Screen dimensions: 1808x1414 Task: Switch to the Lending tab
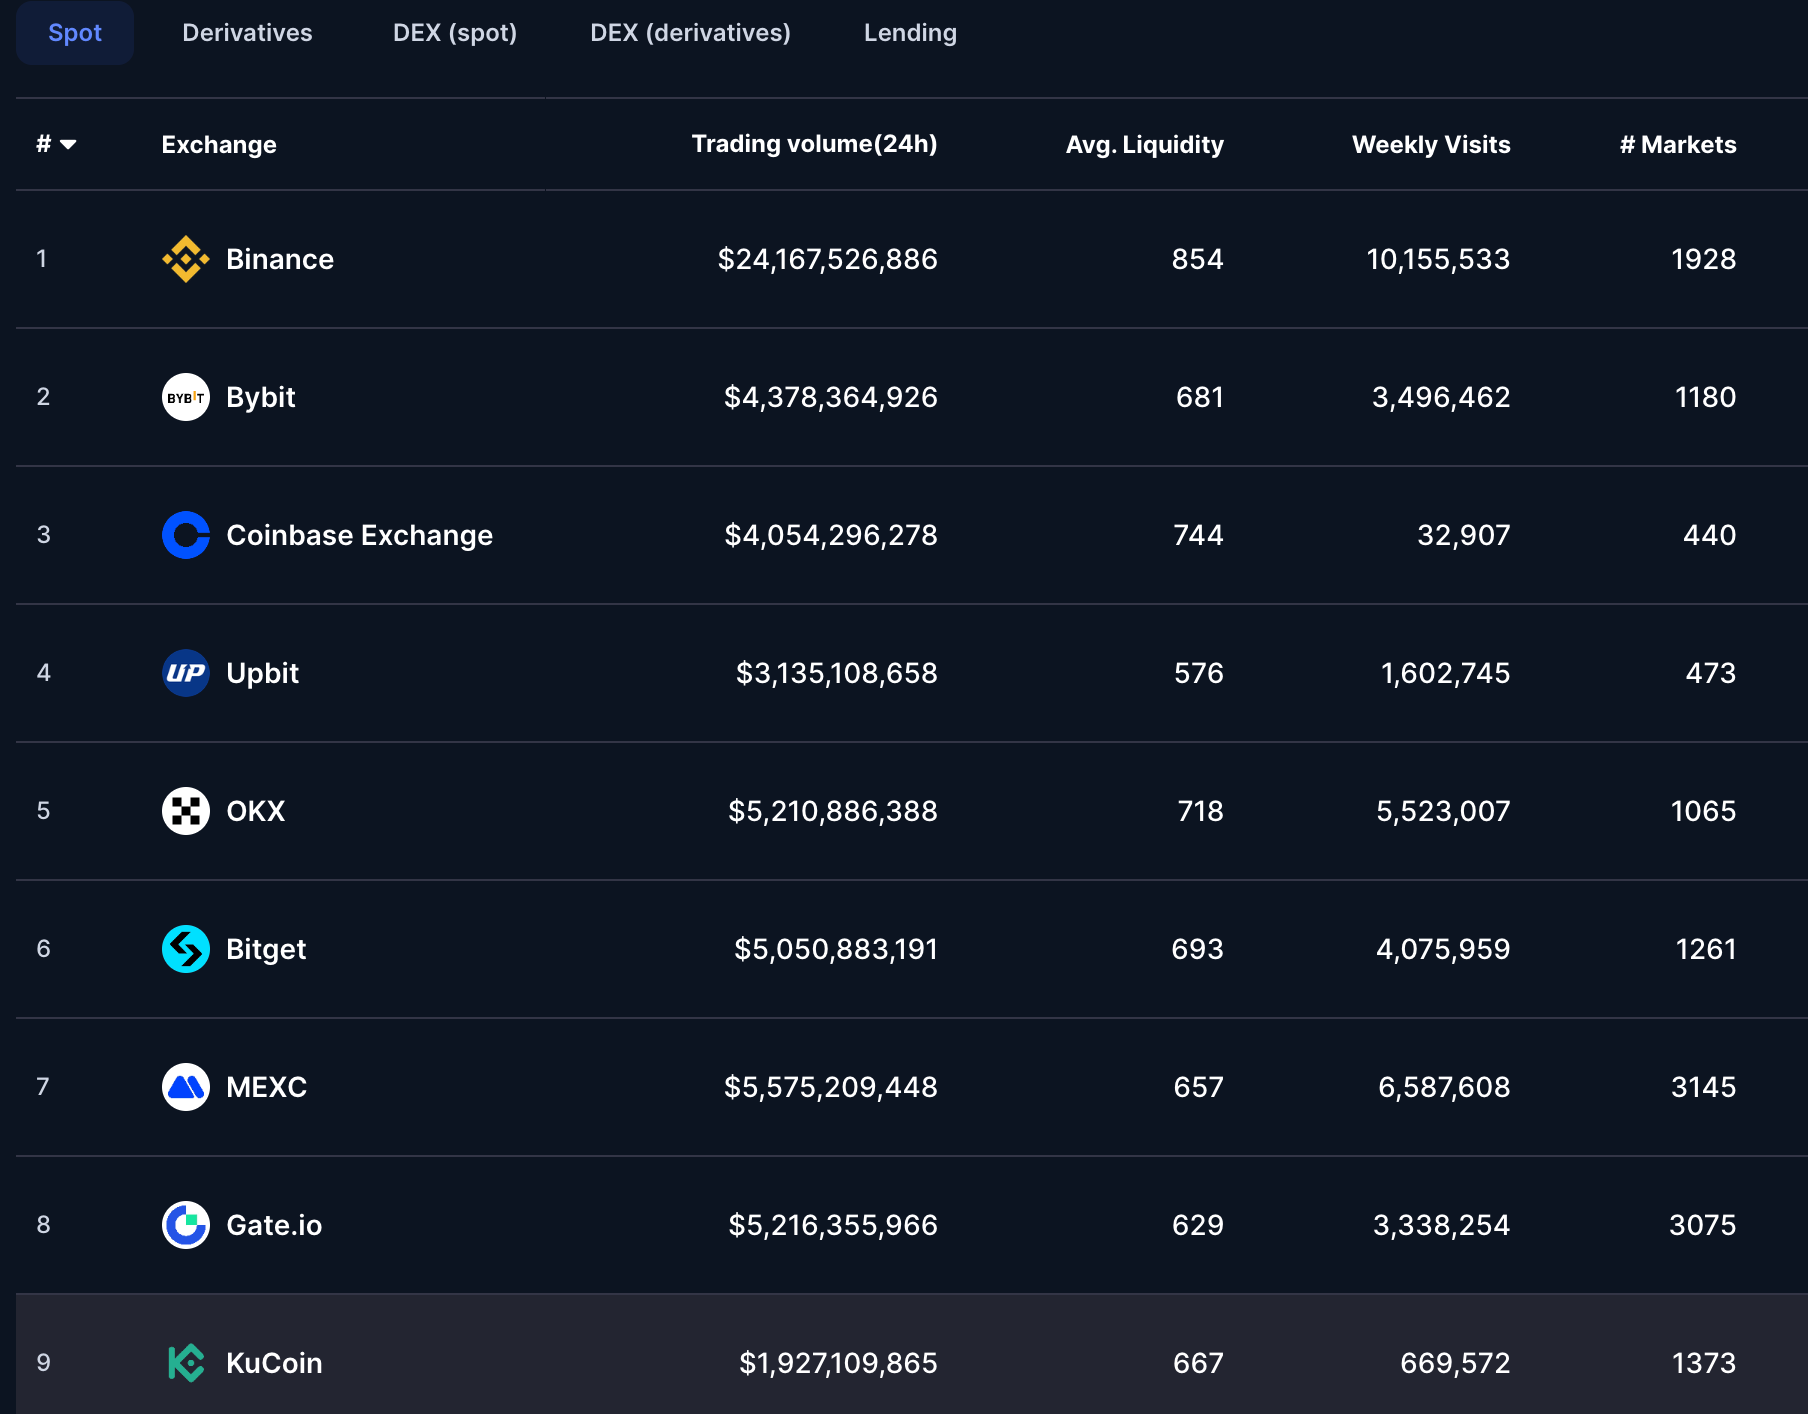click(x=910, y=33)
